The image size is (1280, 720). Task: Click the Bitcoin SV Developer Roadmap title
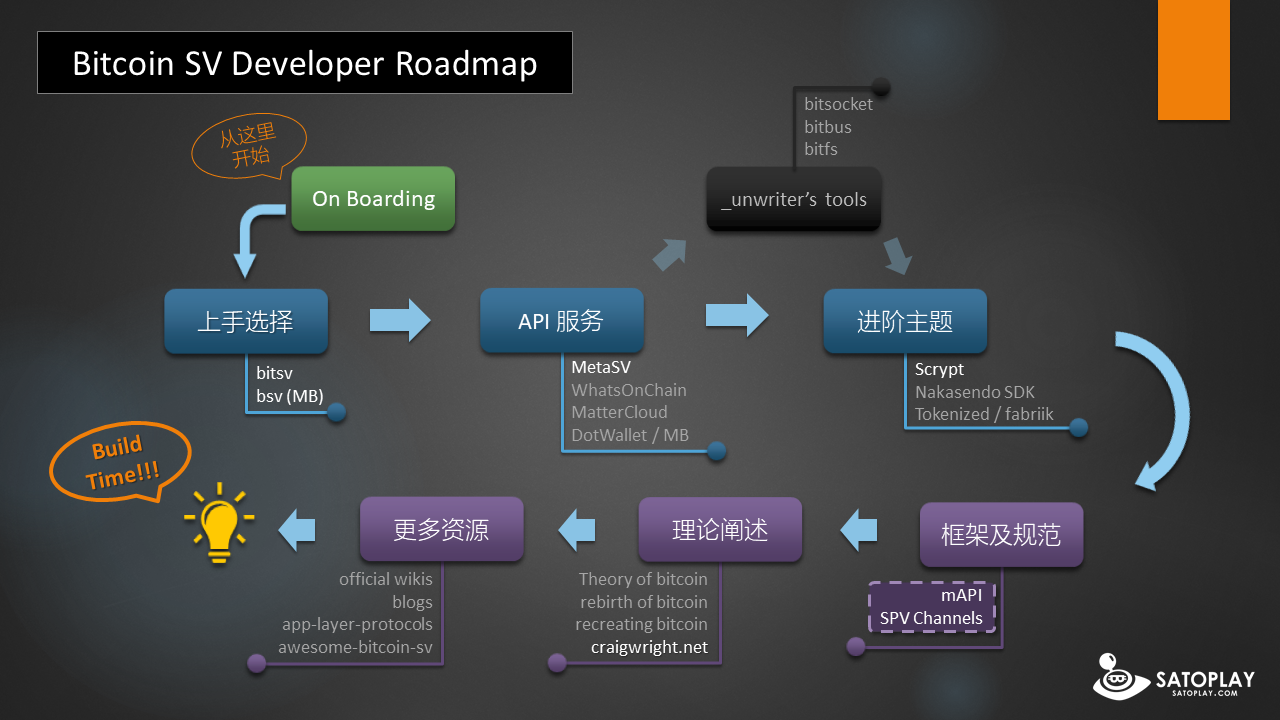pyautogui.click(x=305, y=63)
